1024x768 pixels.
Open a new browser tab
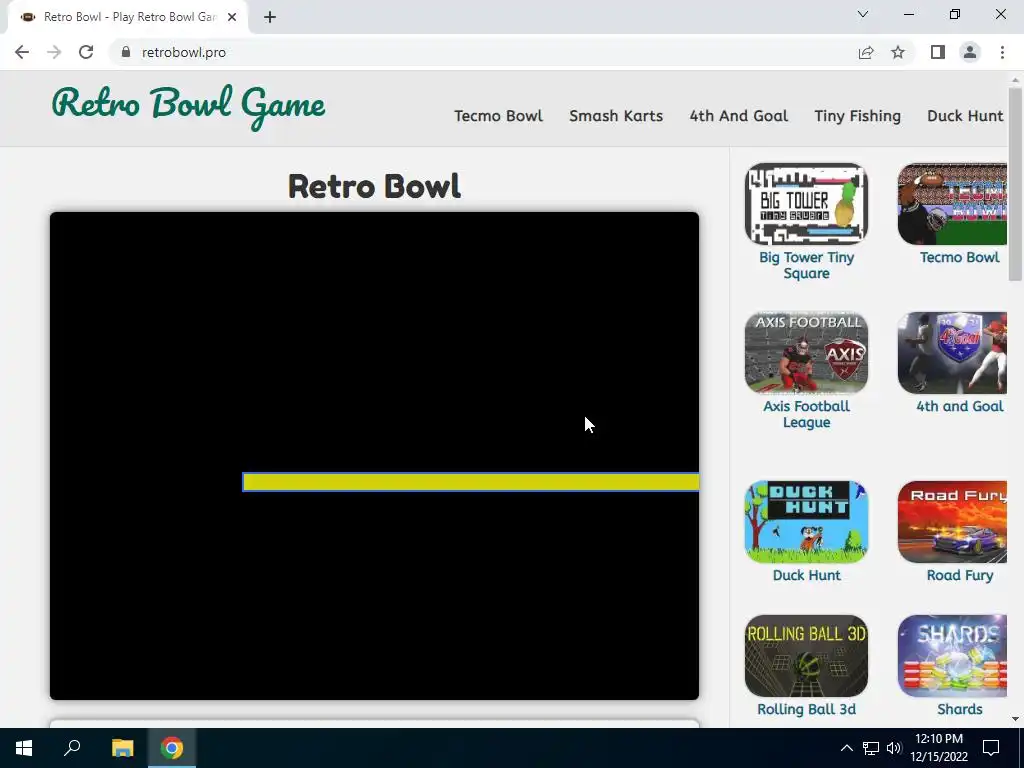tap(270, 17)
